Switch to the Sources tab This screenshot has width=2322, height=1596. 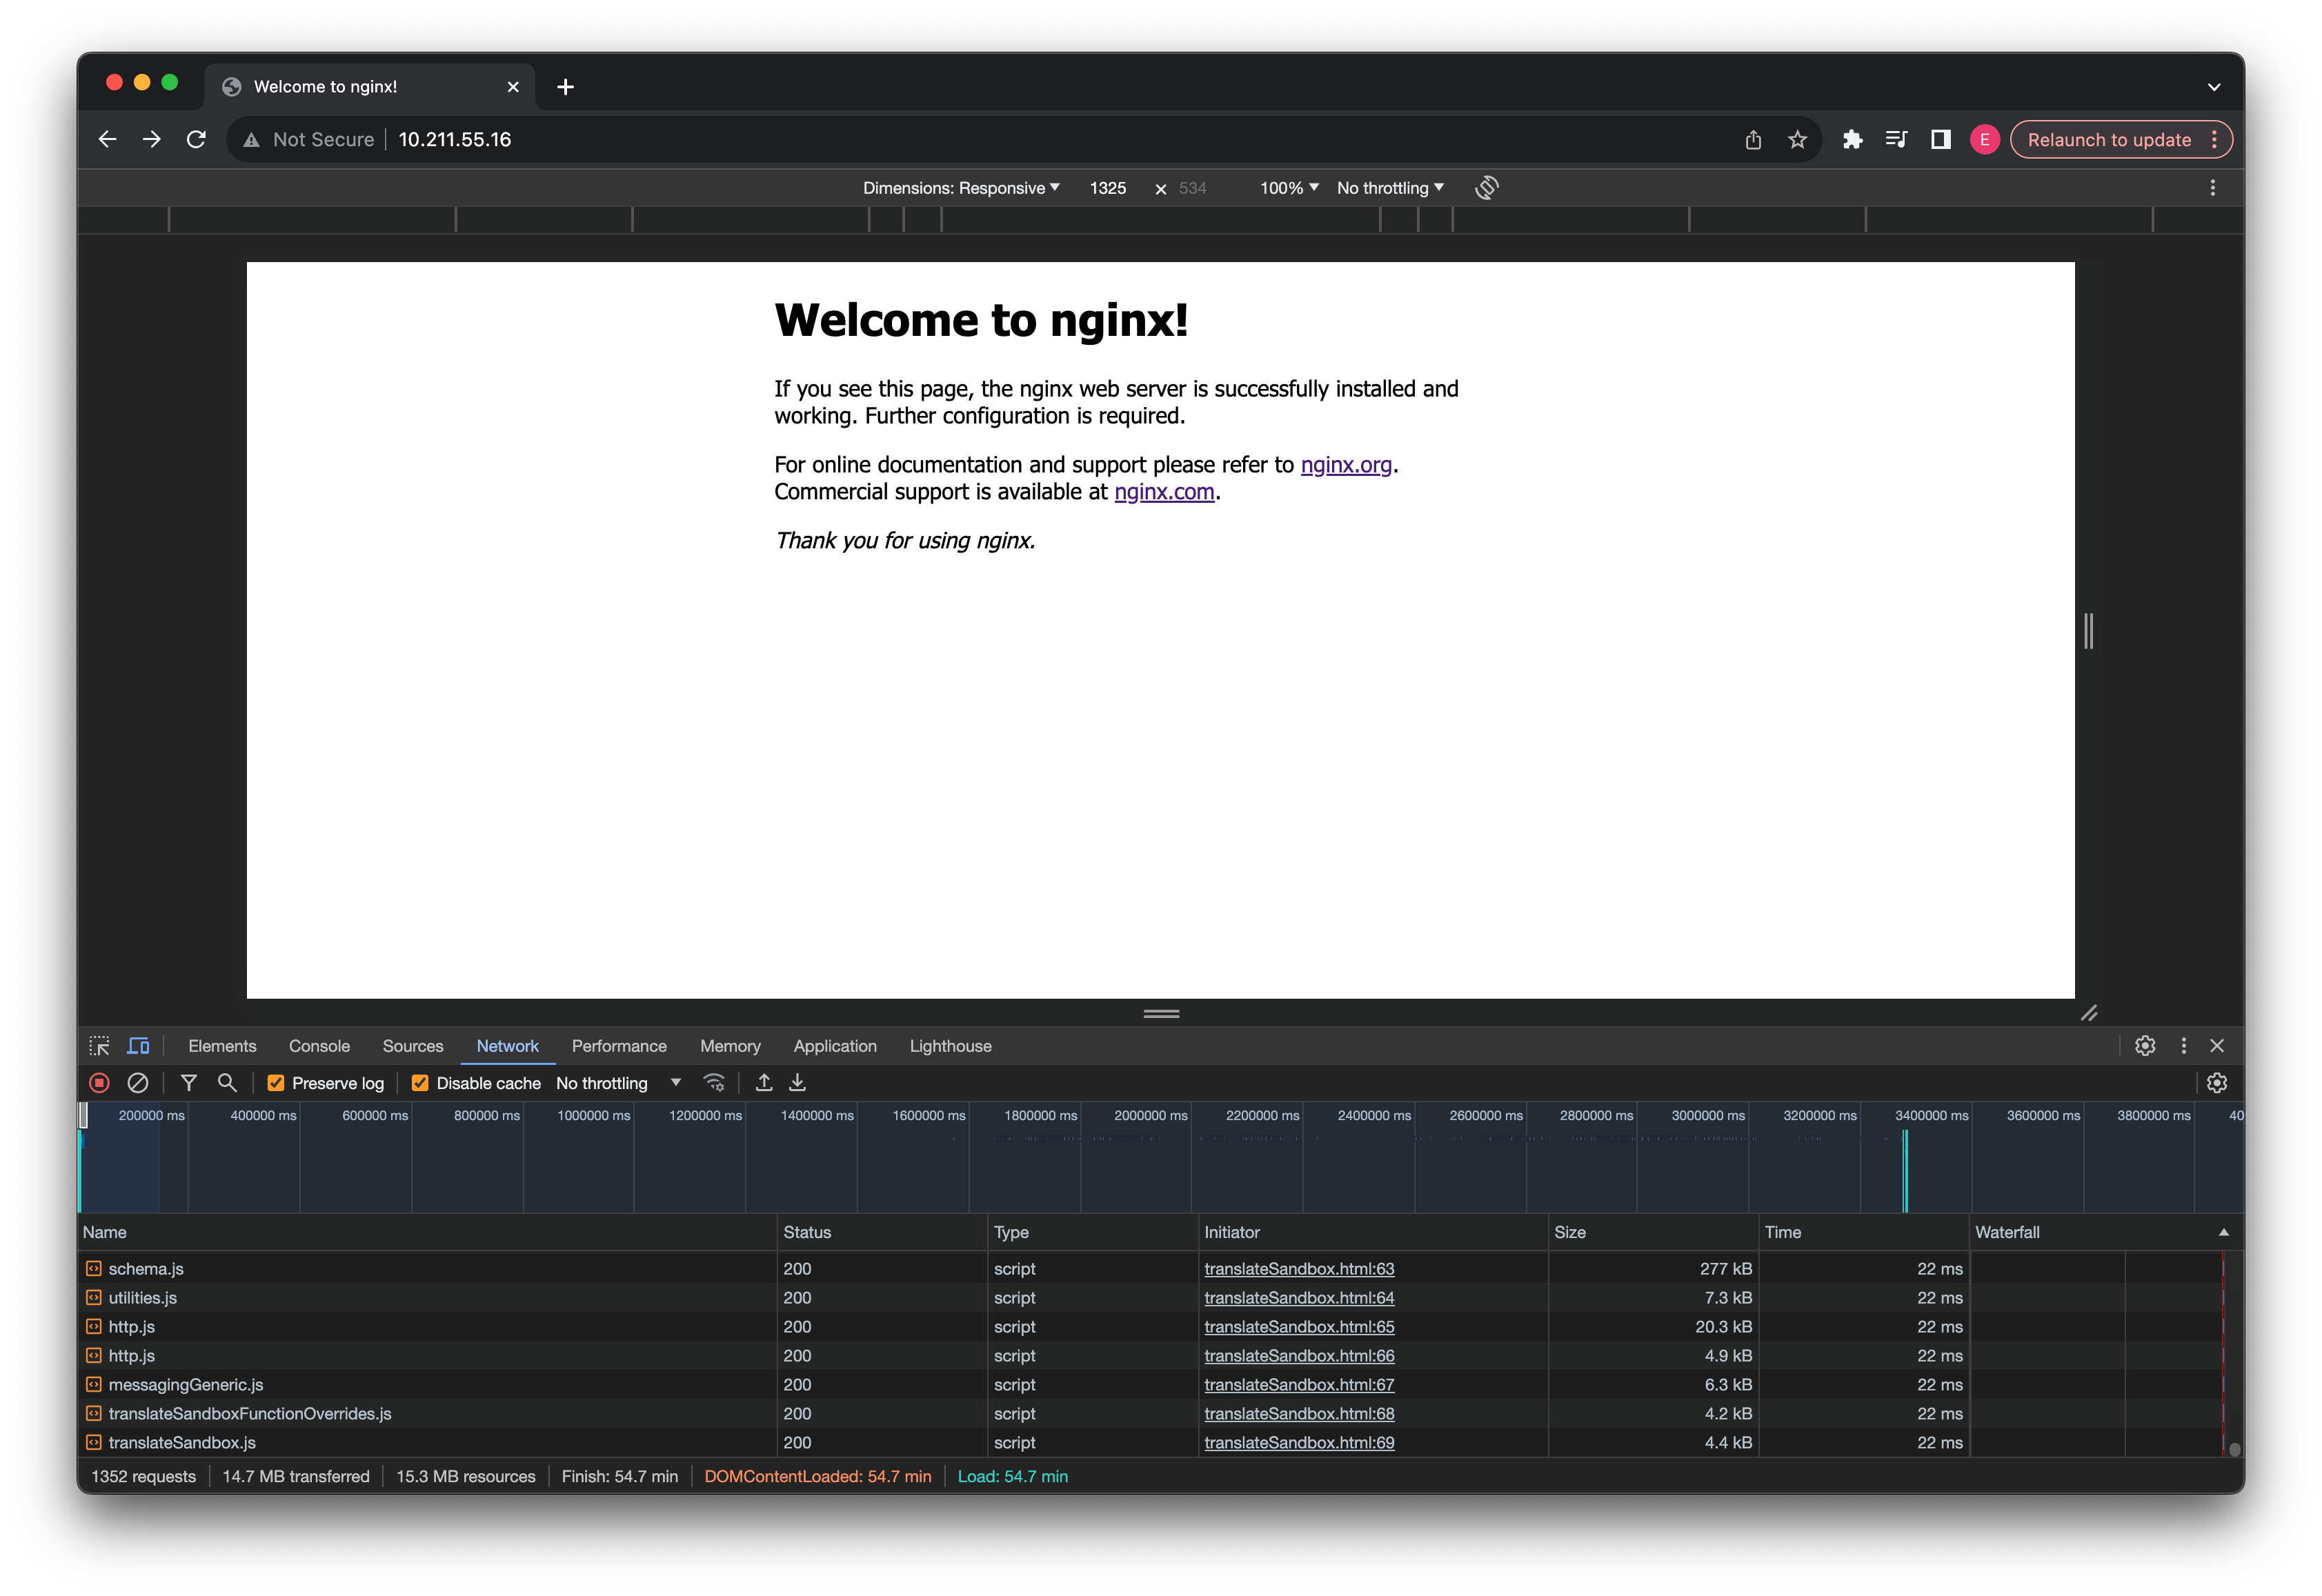413,1046
